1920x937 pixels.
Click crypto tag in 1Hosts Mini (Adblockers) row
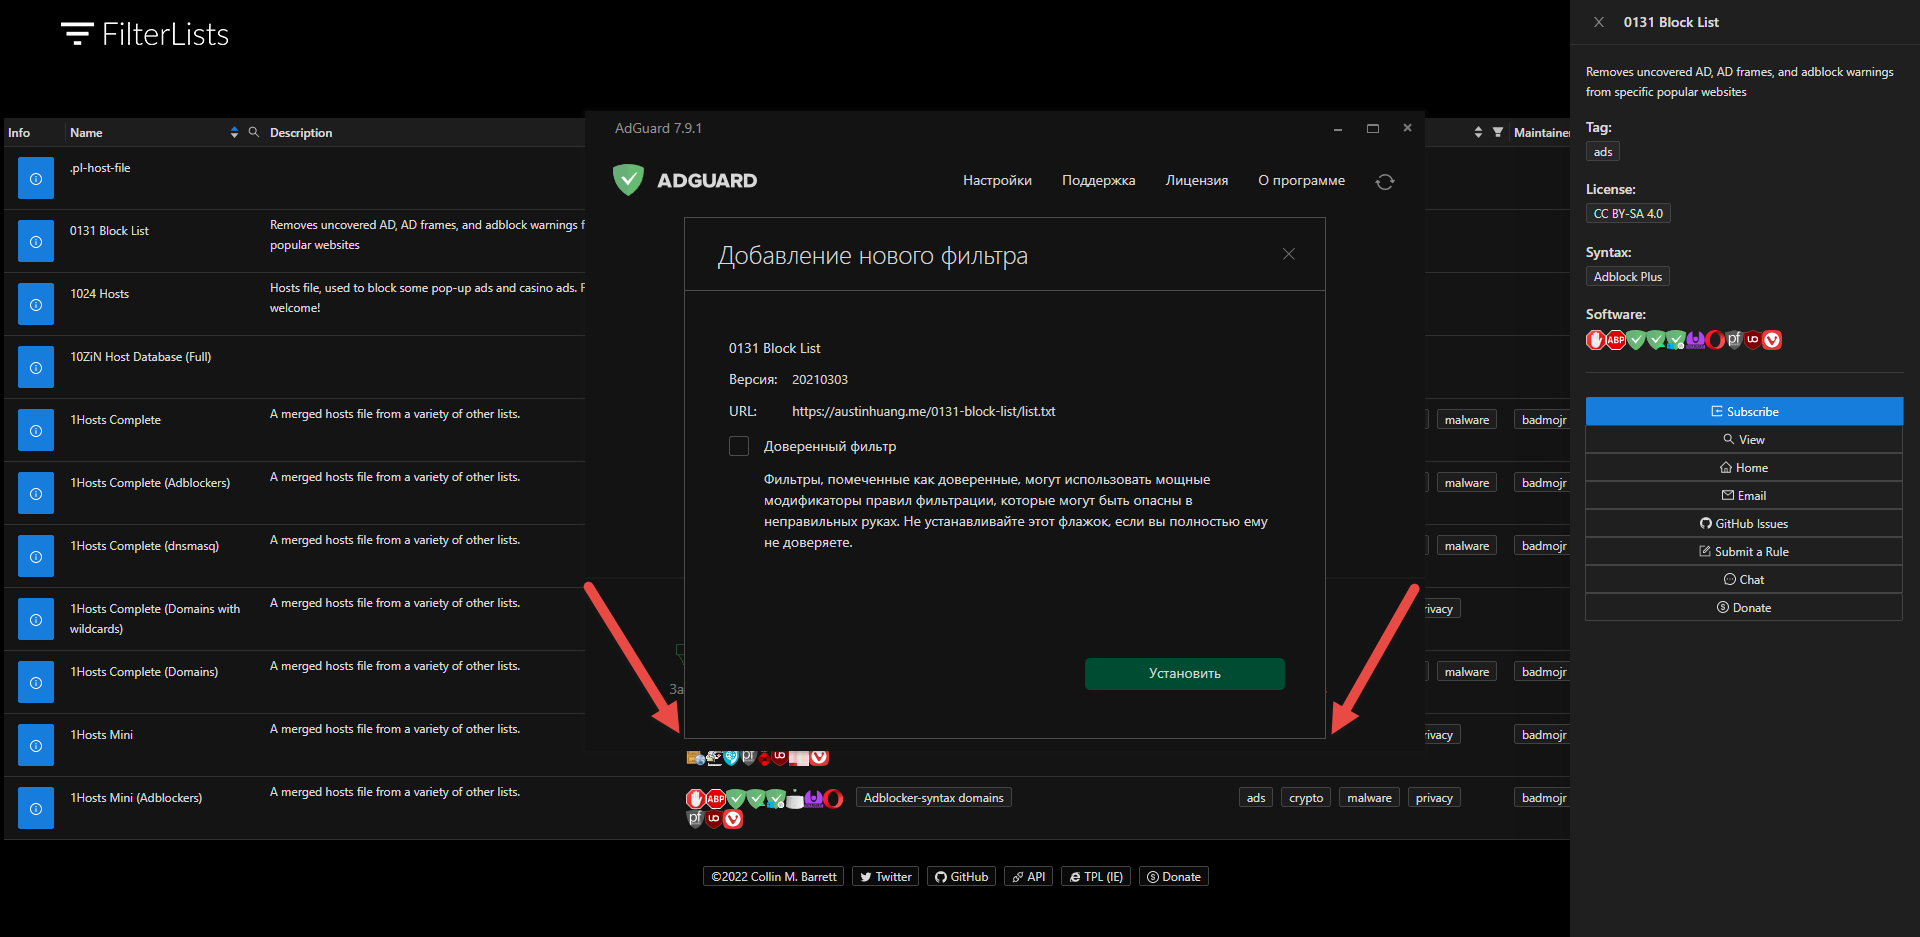coord(1306,798)
